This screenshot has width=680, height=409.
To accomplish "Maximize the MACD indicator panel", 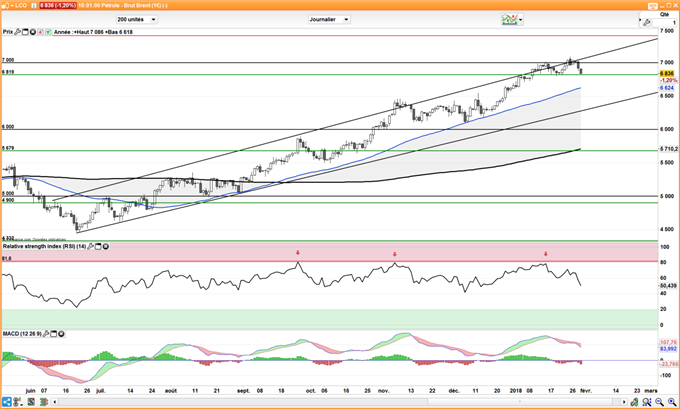I will coord(54,334).
